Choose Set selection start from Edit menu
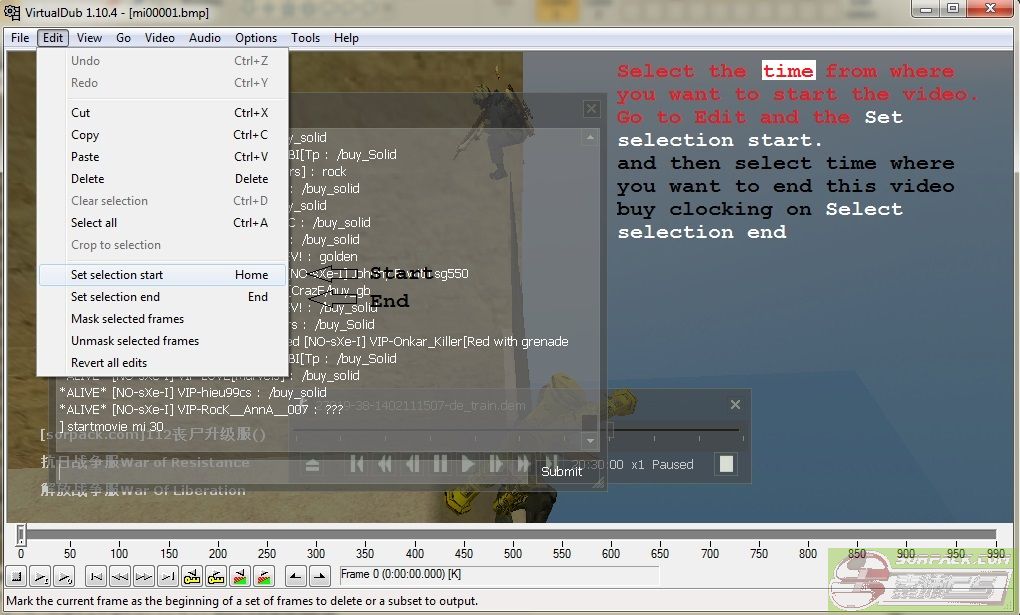This screenshot has height=615, width=1020. (x=117, y=275)
